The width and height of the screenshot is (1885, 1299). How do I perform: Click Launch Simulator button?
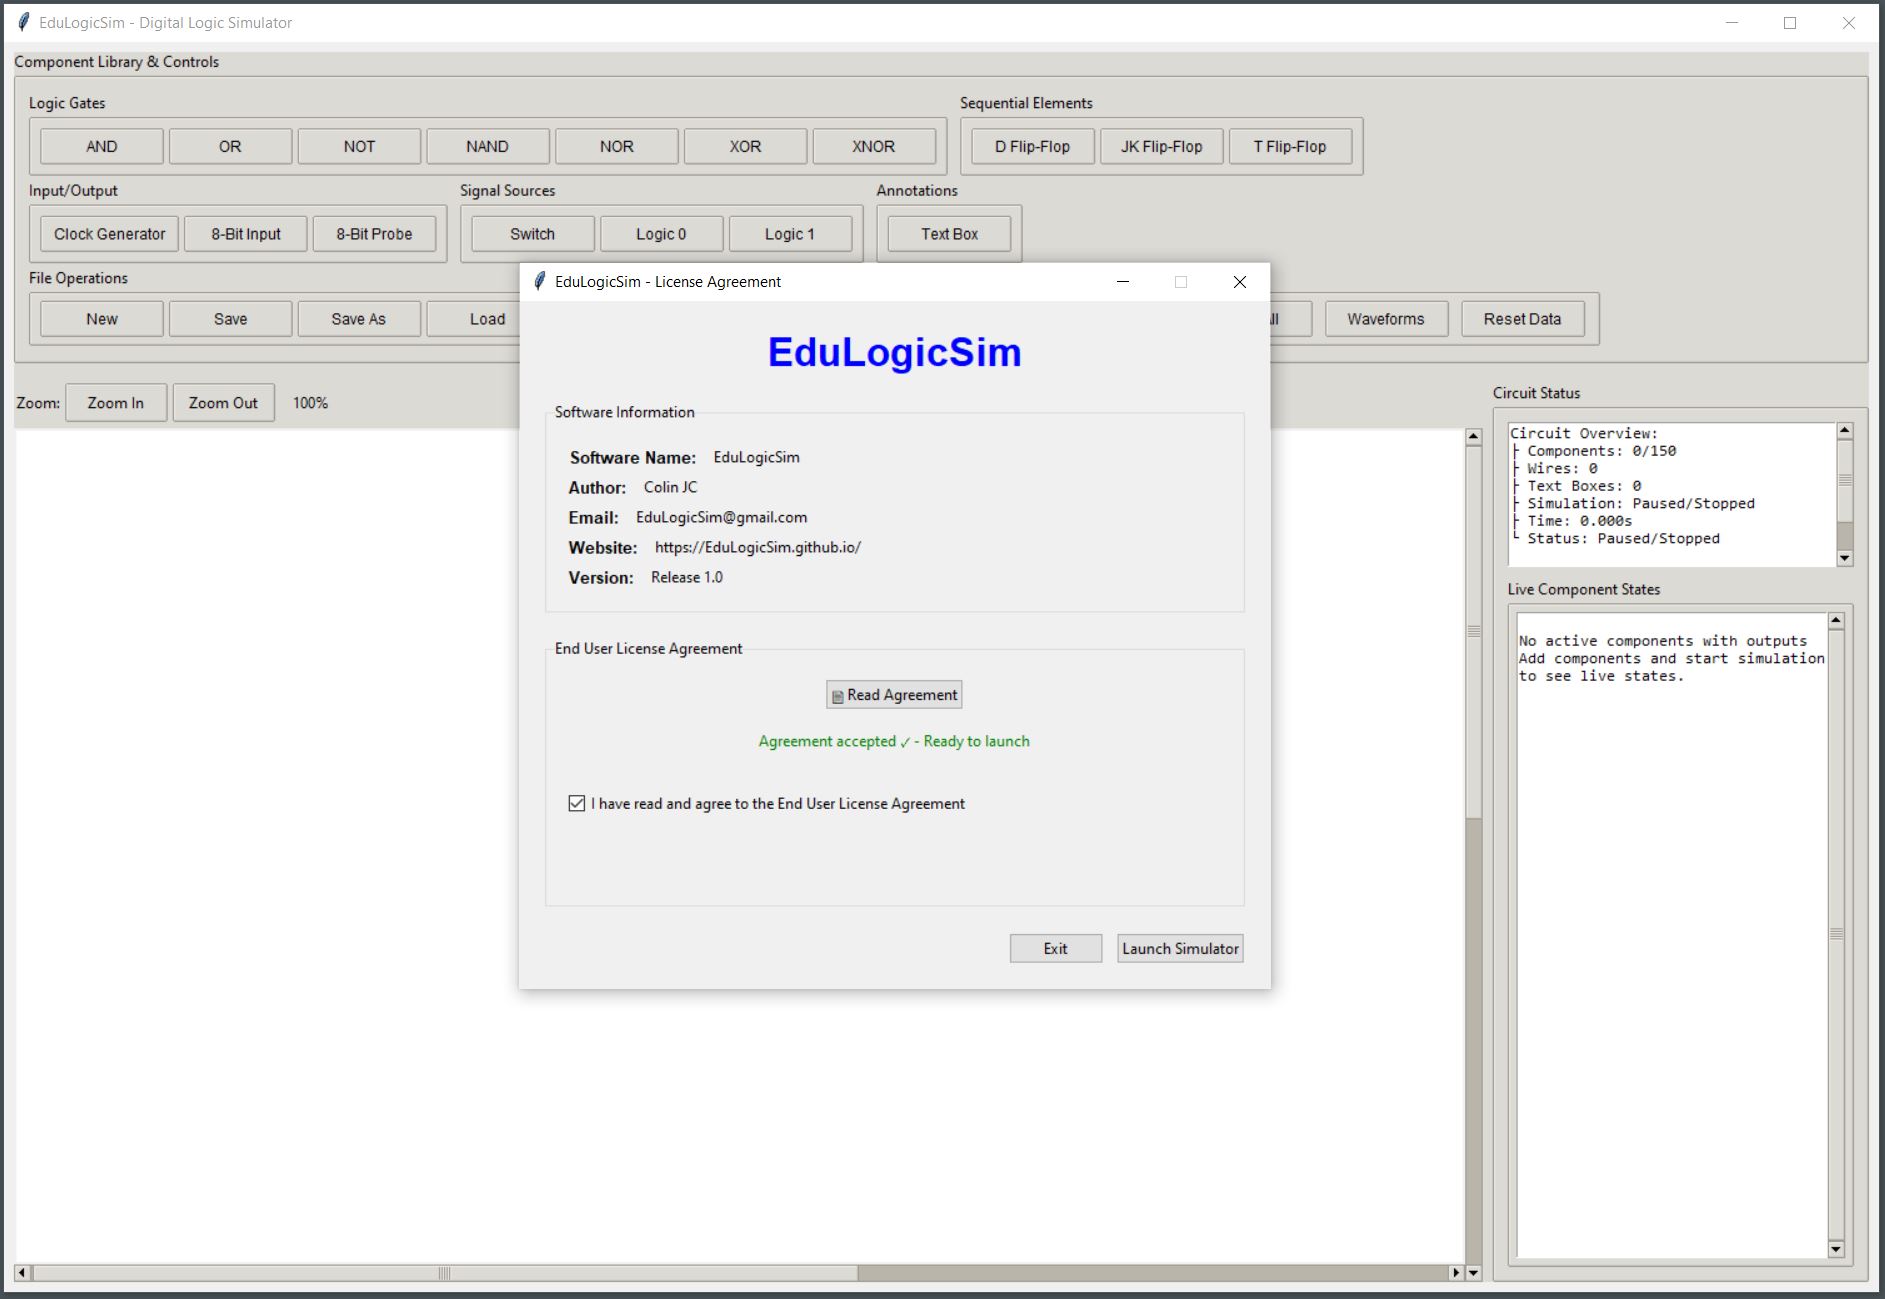tap(1180, 948)
